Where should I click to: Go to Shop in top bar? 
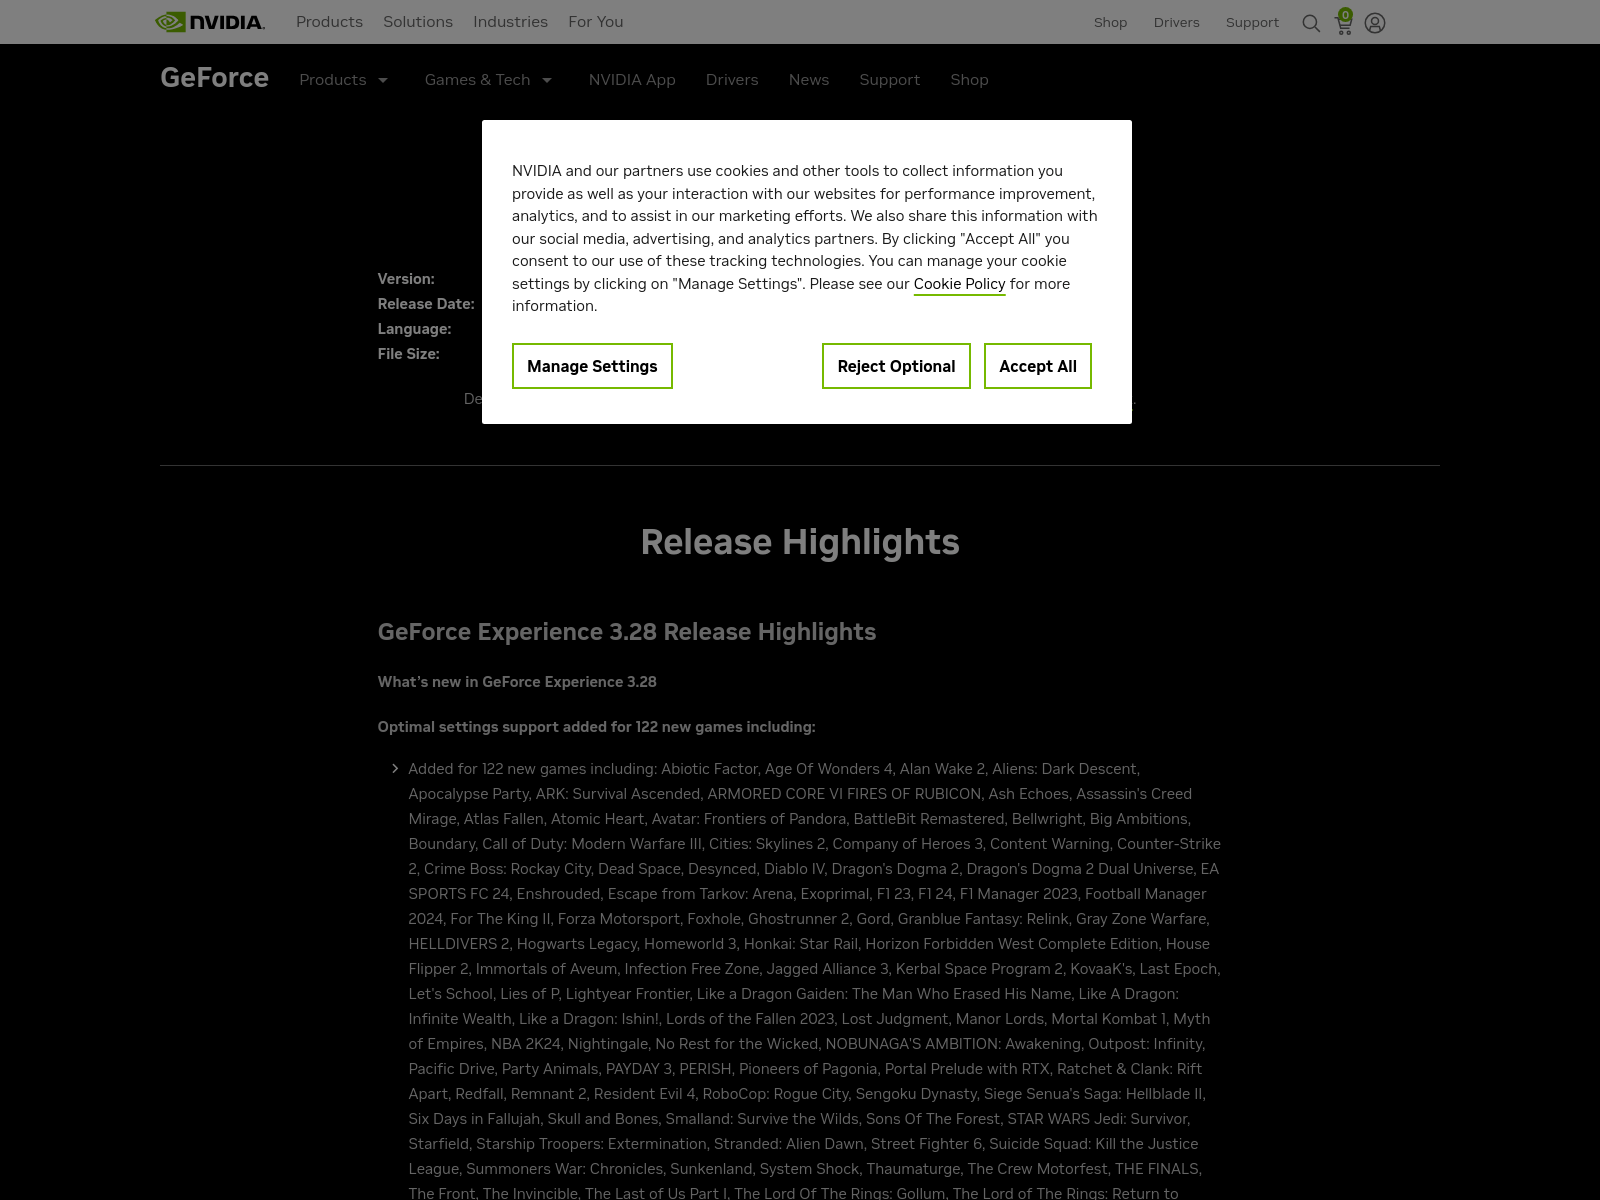(x=1110, y=22)
